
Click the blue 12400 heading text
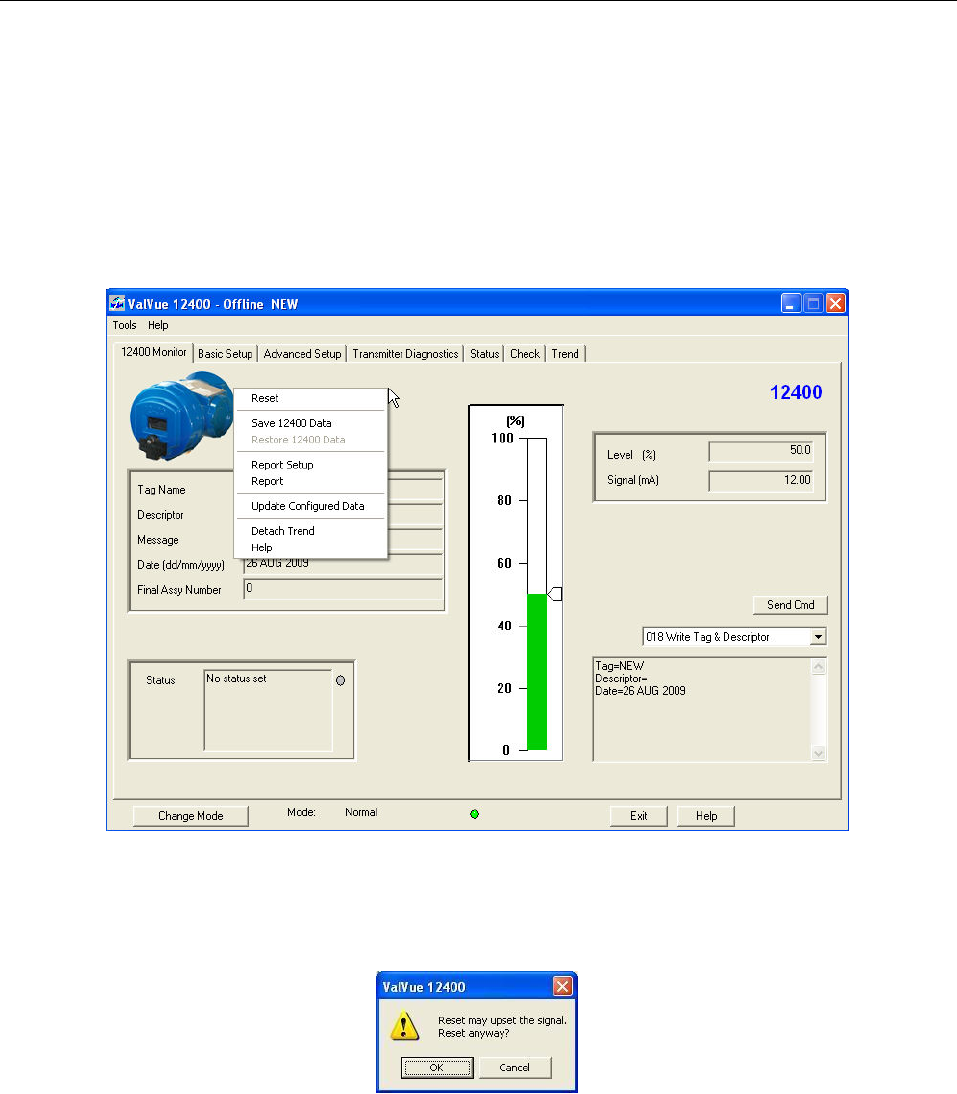tap(796, 392)
